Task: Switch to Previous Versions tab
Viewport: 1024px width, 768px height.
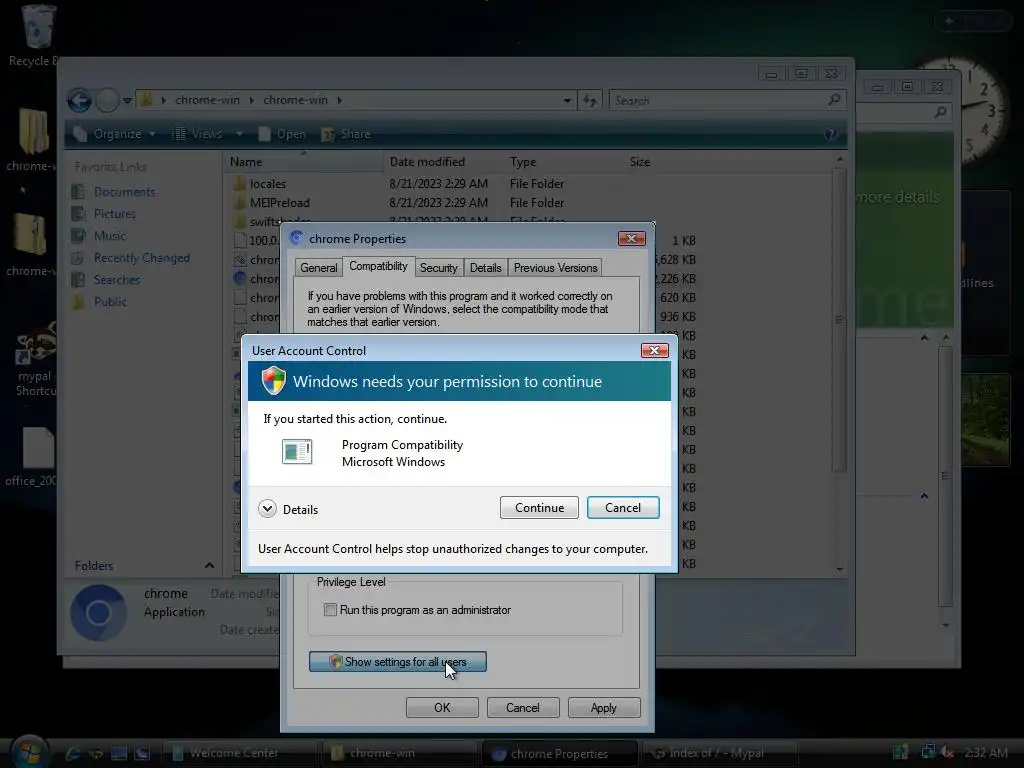Action: pos(555,268)
